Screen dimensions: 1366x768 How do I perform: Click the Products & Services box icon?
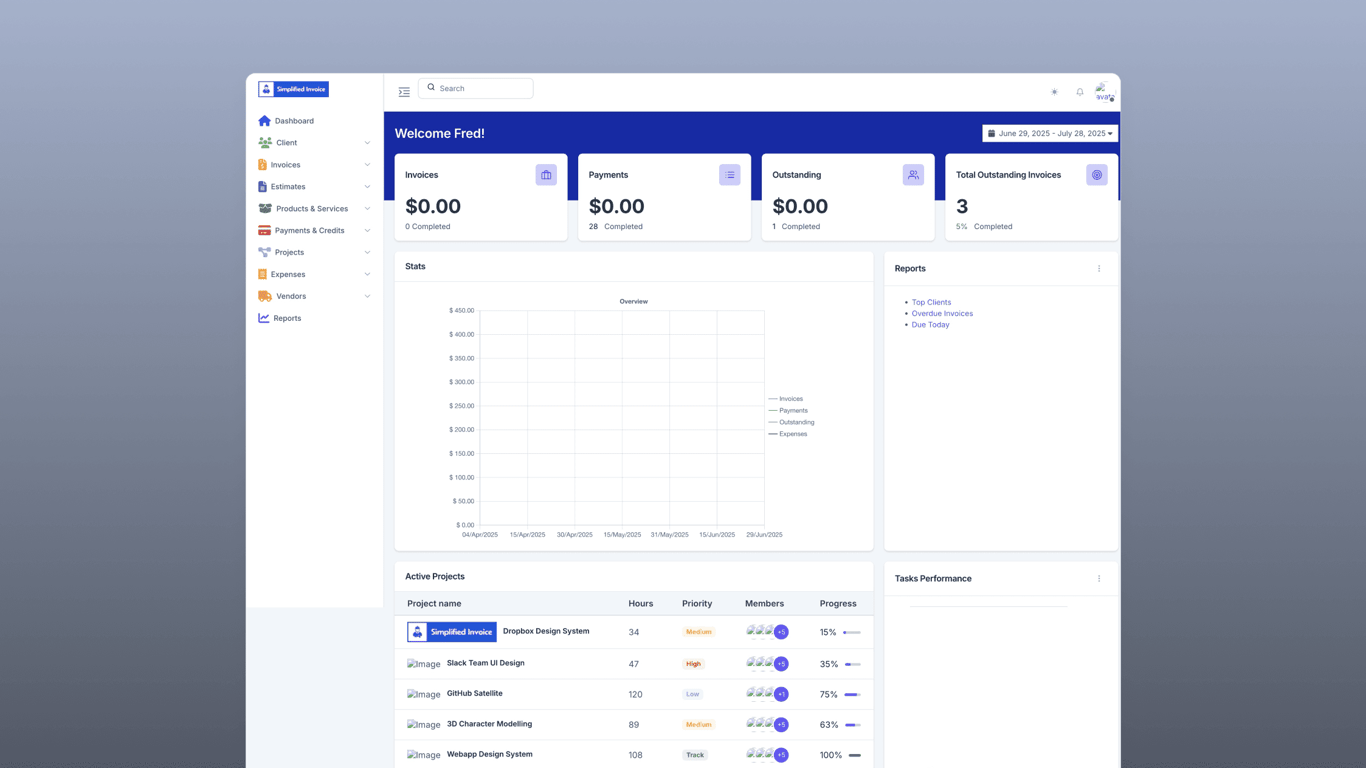(265, 209)
